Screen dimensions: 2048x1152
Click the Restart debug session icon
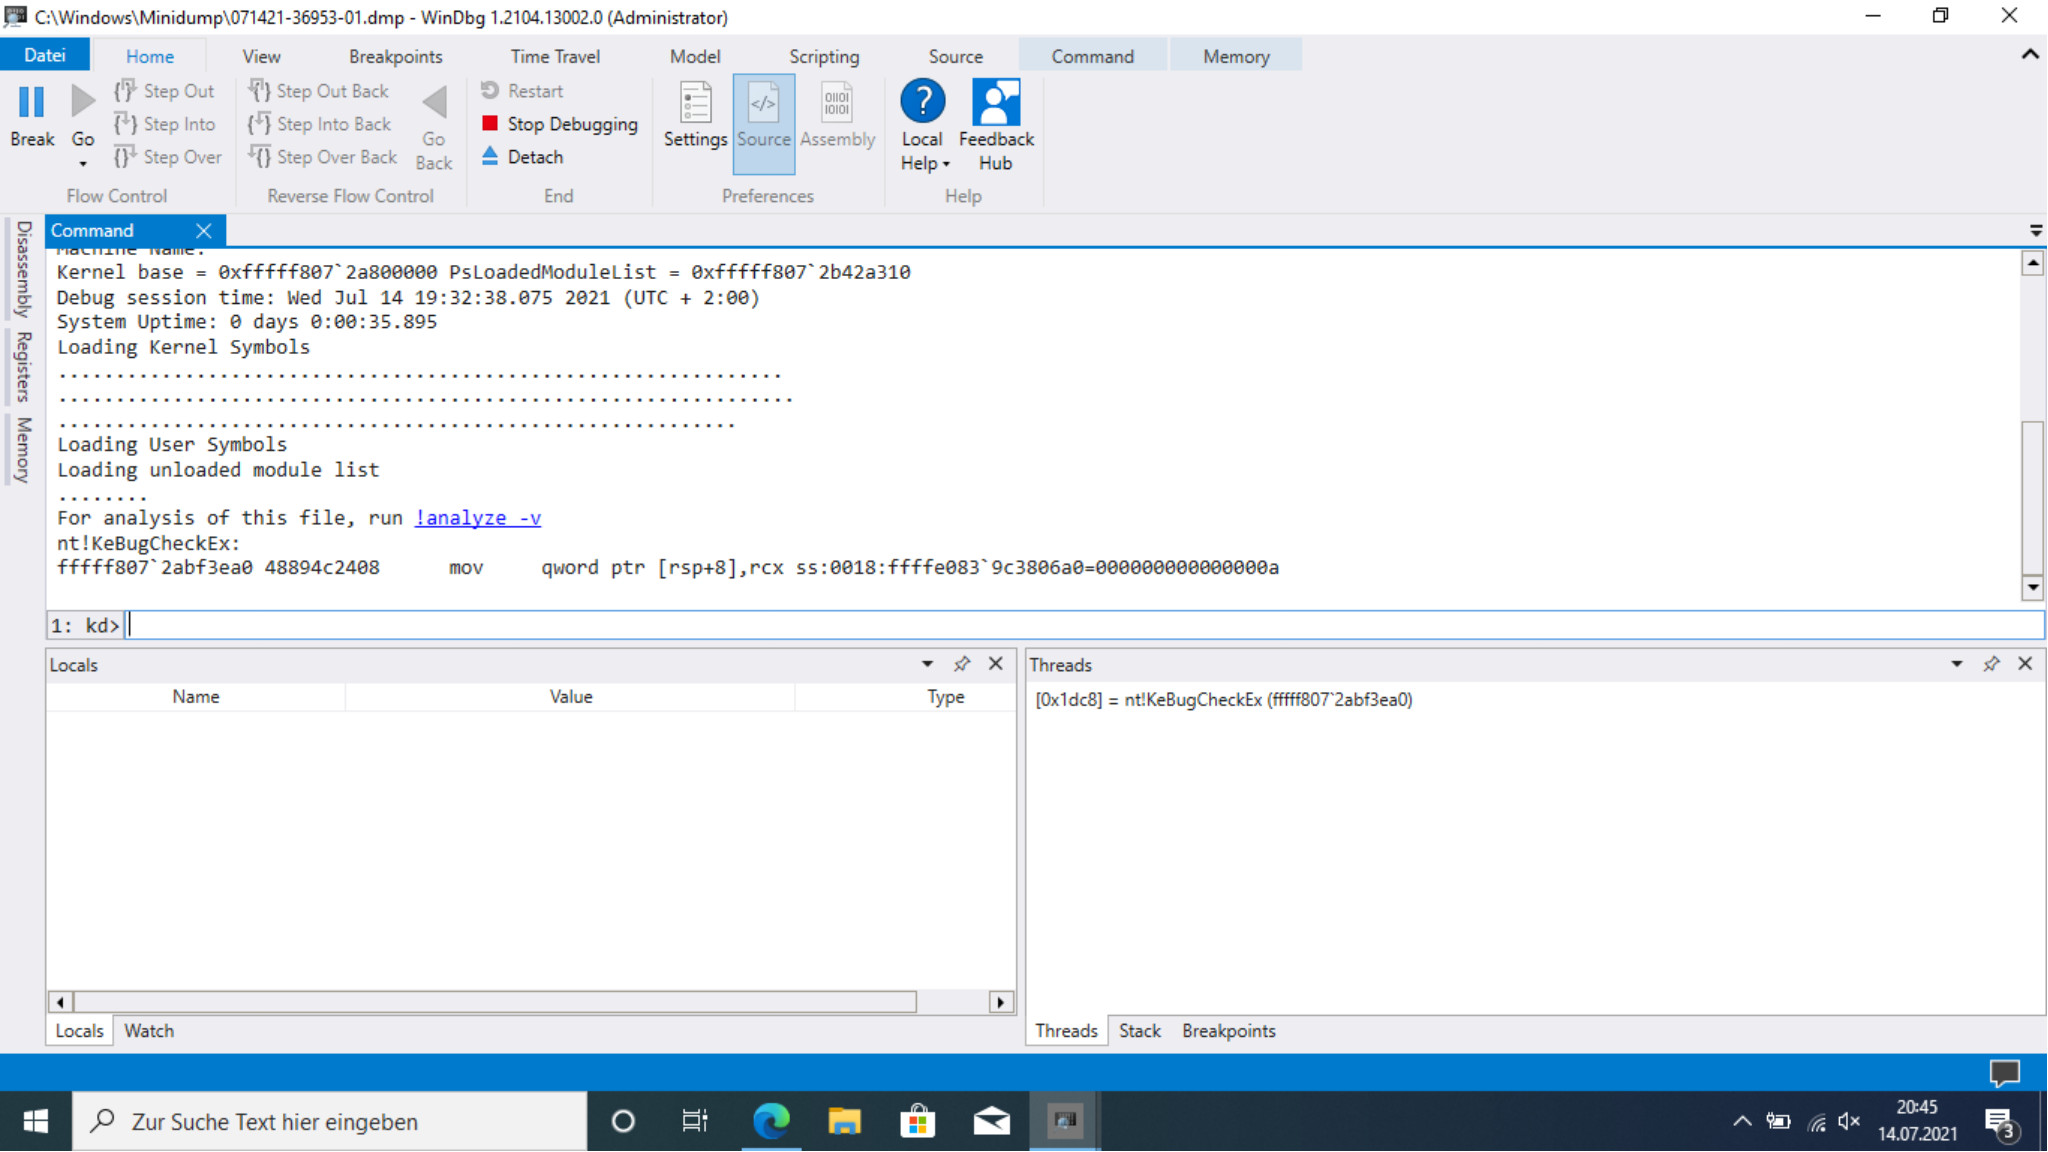(489, 90)
